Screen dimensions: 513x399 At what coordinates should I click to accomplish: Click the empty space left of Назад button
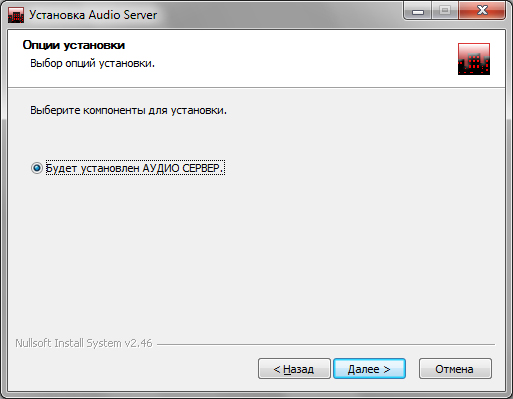point(133,369)
